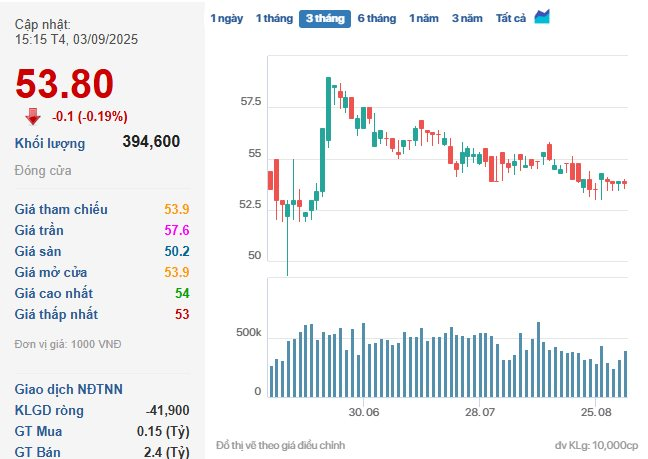Screen dimensions: 648x459
Task: Click the Khối lượng volume value 394,600
Action: click(x=151, y=142)
